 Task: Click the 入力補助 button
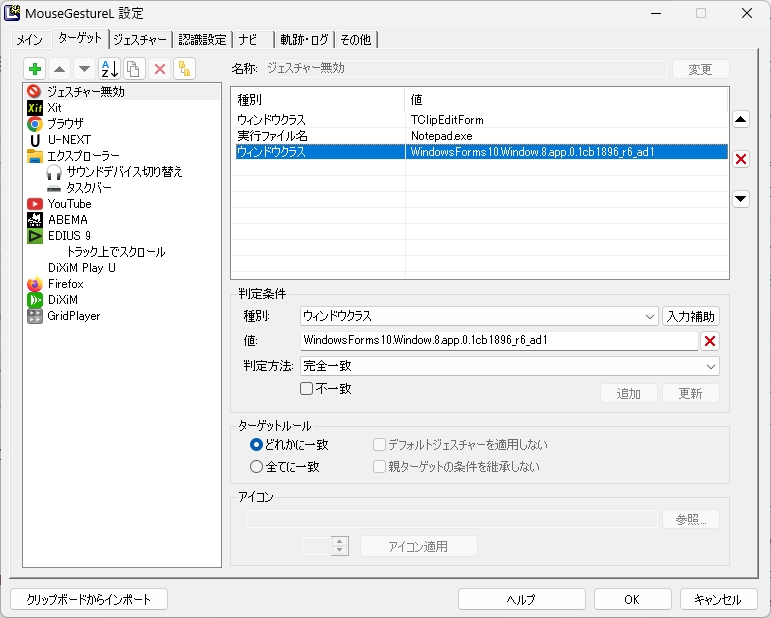point(691,316)
